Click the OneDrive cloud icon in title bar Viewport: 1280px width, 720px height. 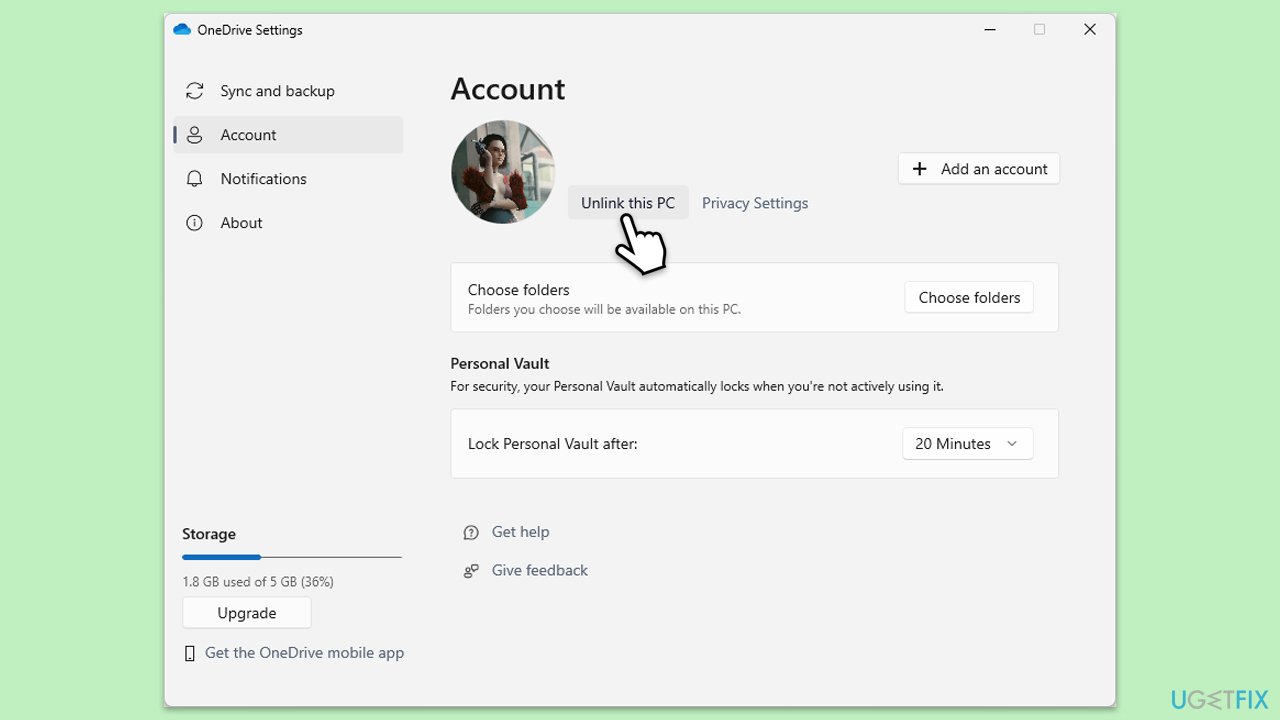coord(182,30)
